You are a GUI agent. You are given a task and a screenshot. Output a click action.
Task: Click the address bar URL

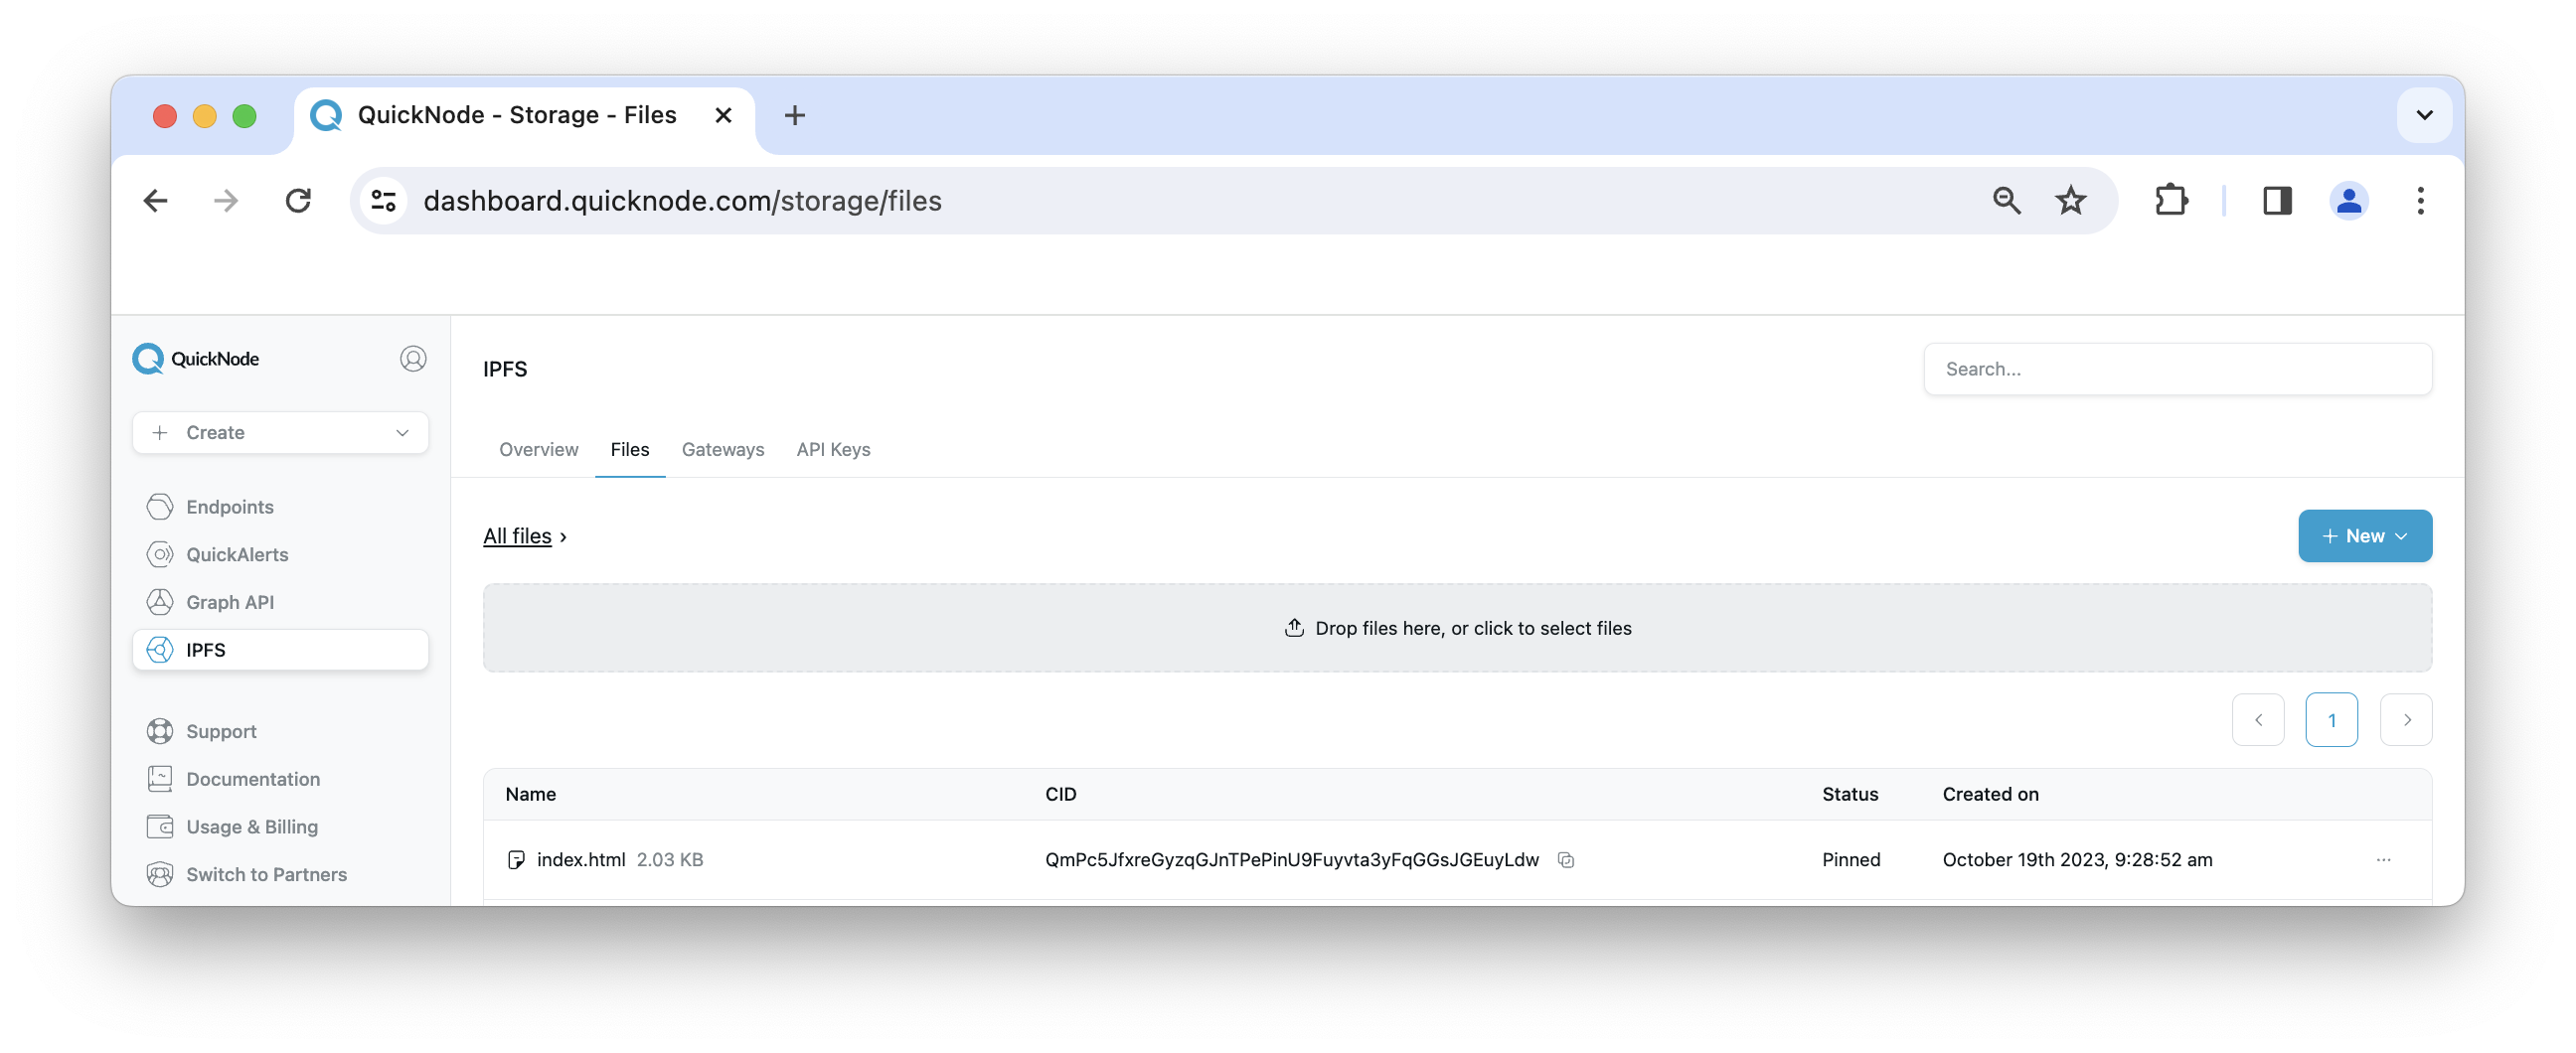[x=682, y=201]
